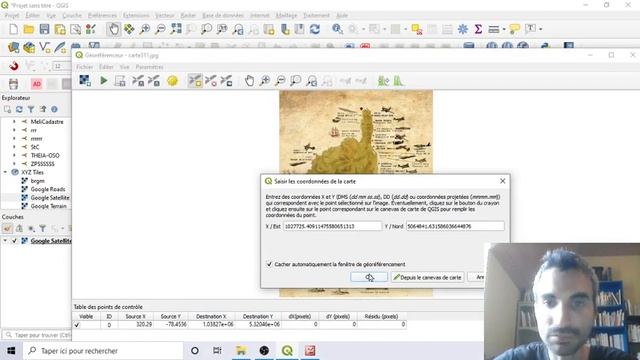Image resolution: width=640 pixels, height=360 pixels.
Task: Select the Measure Line ruler tool
Action: (493, 29)
